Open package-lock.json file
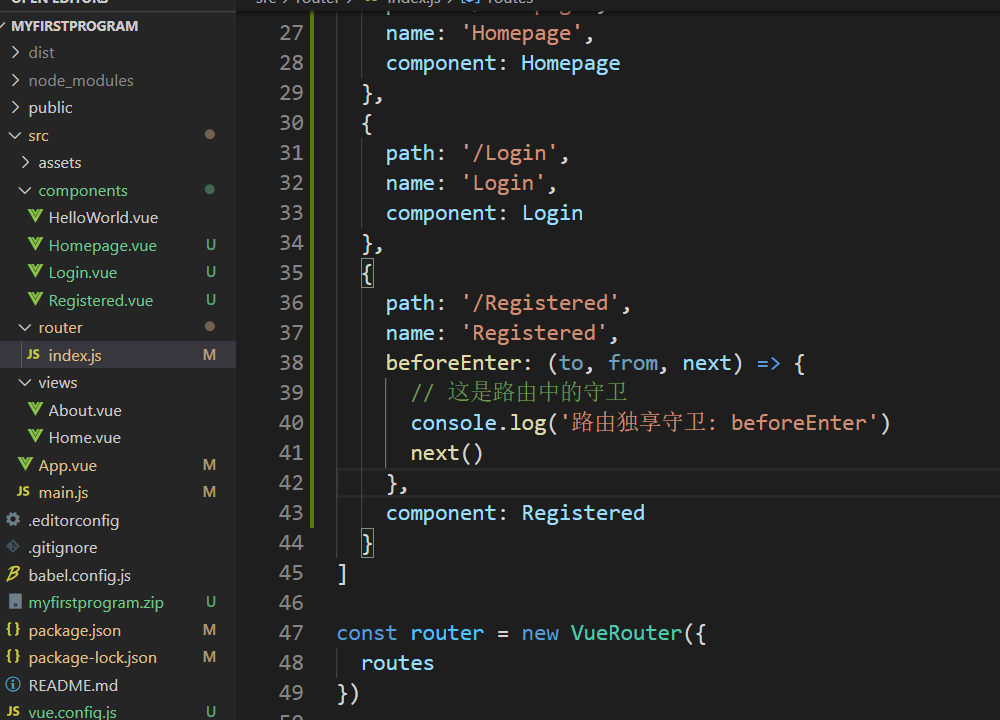 pyautogui.click(x=92, y=658)
